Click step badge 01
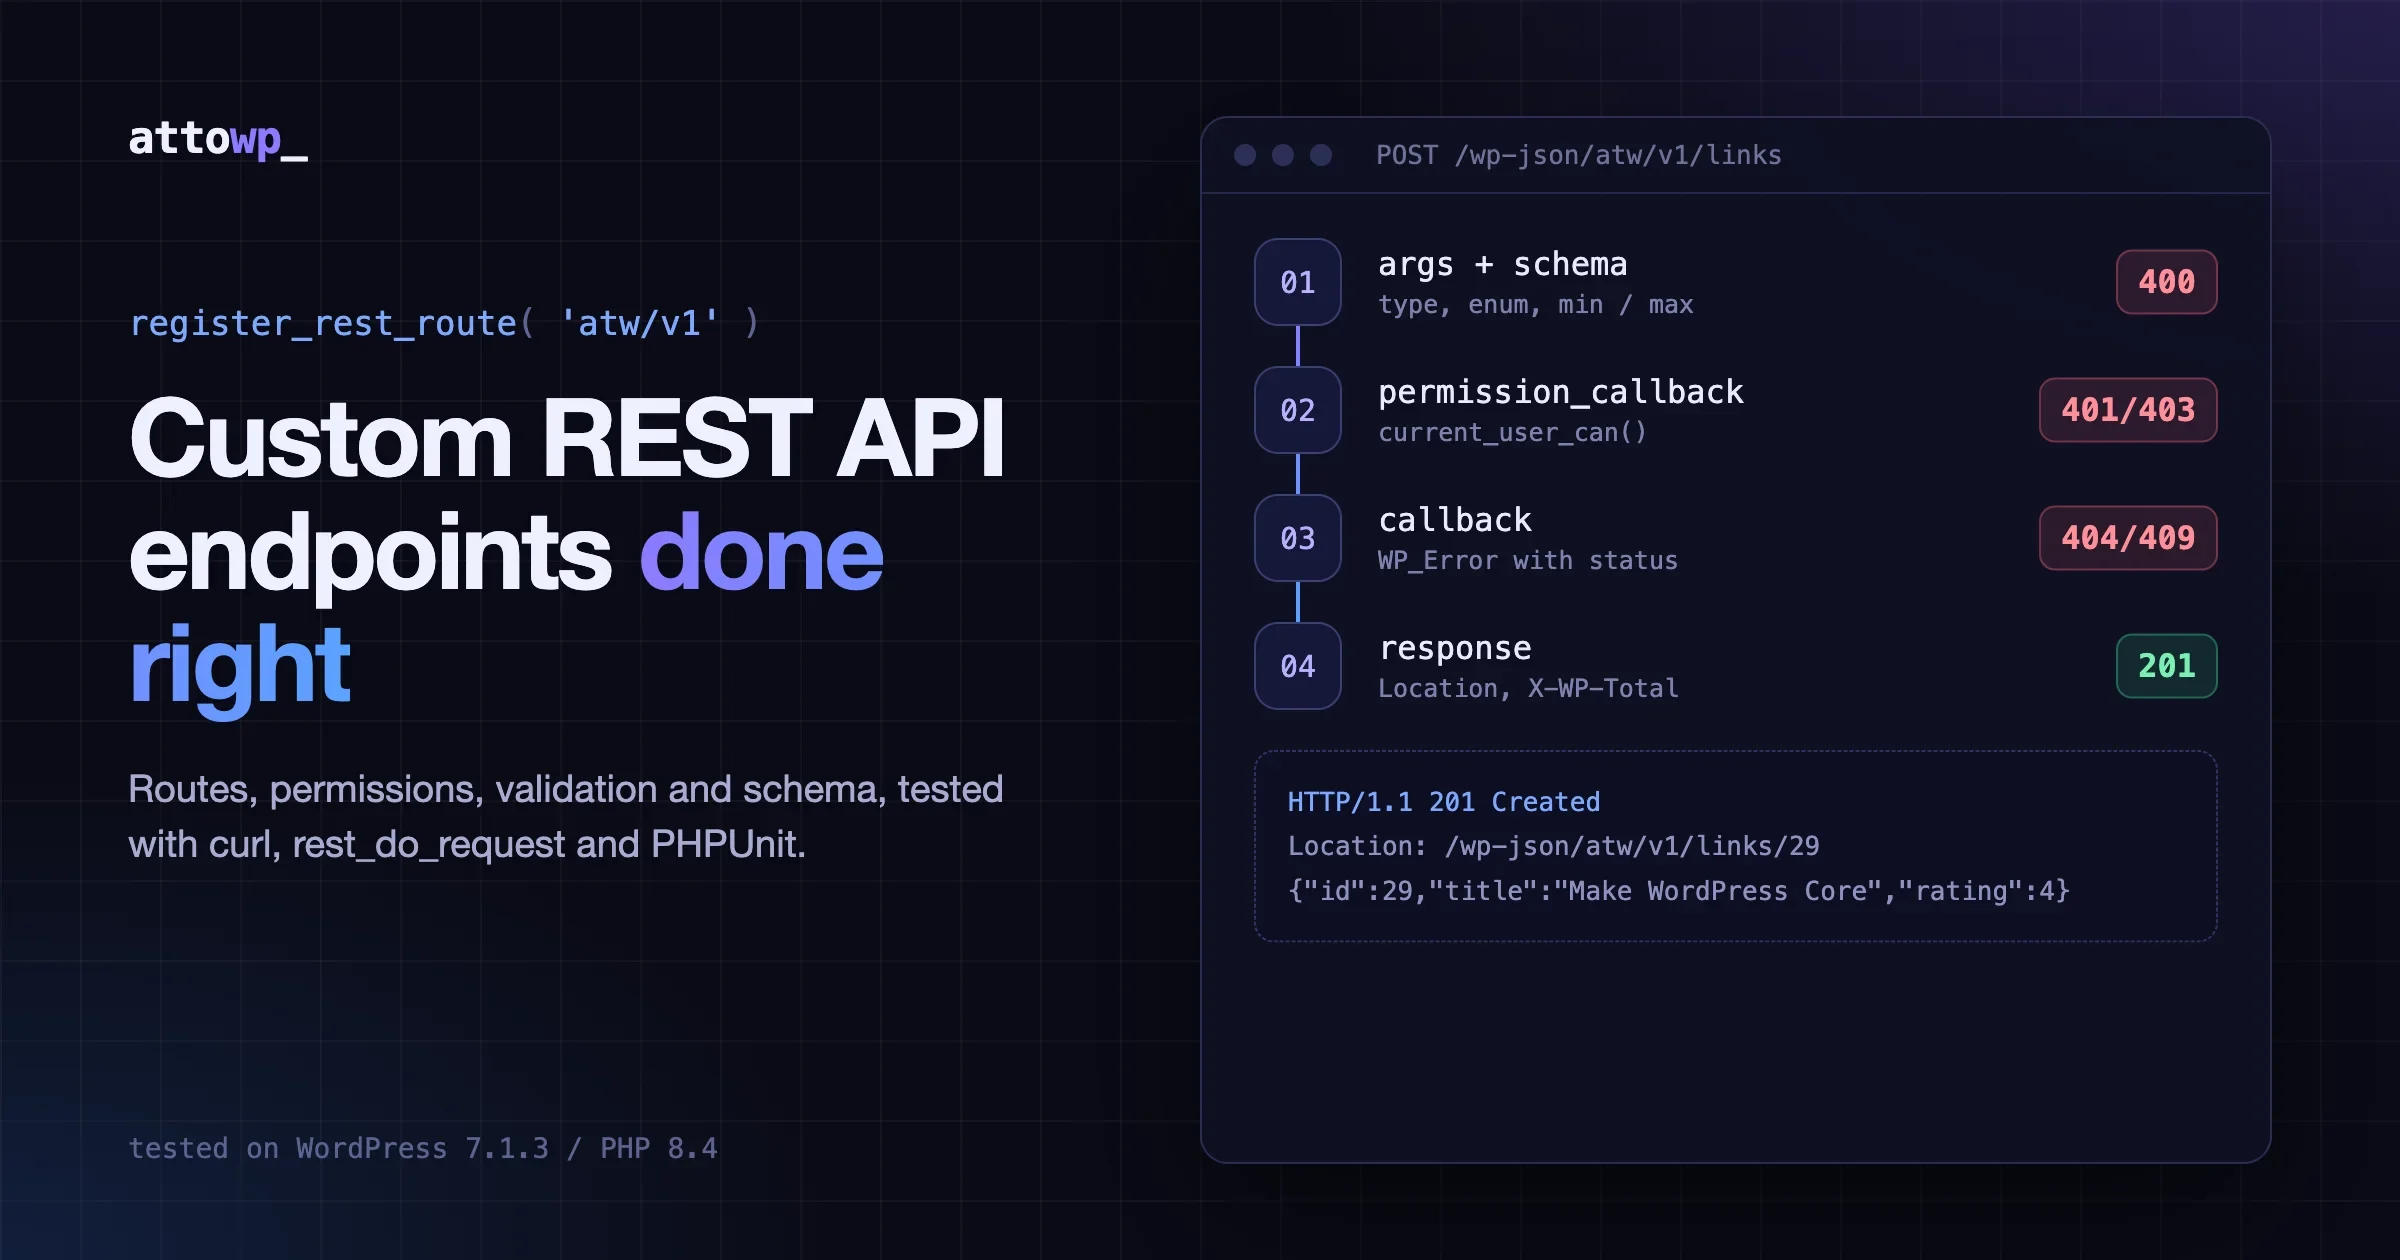The image size is (2400, 1260). pyautogui.click(x=1298, y=282)
